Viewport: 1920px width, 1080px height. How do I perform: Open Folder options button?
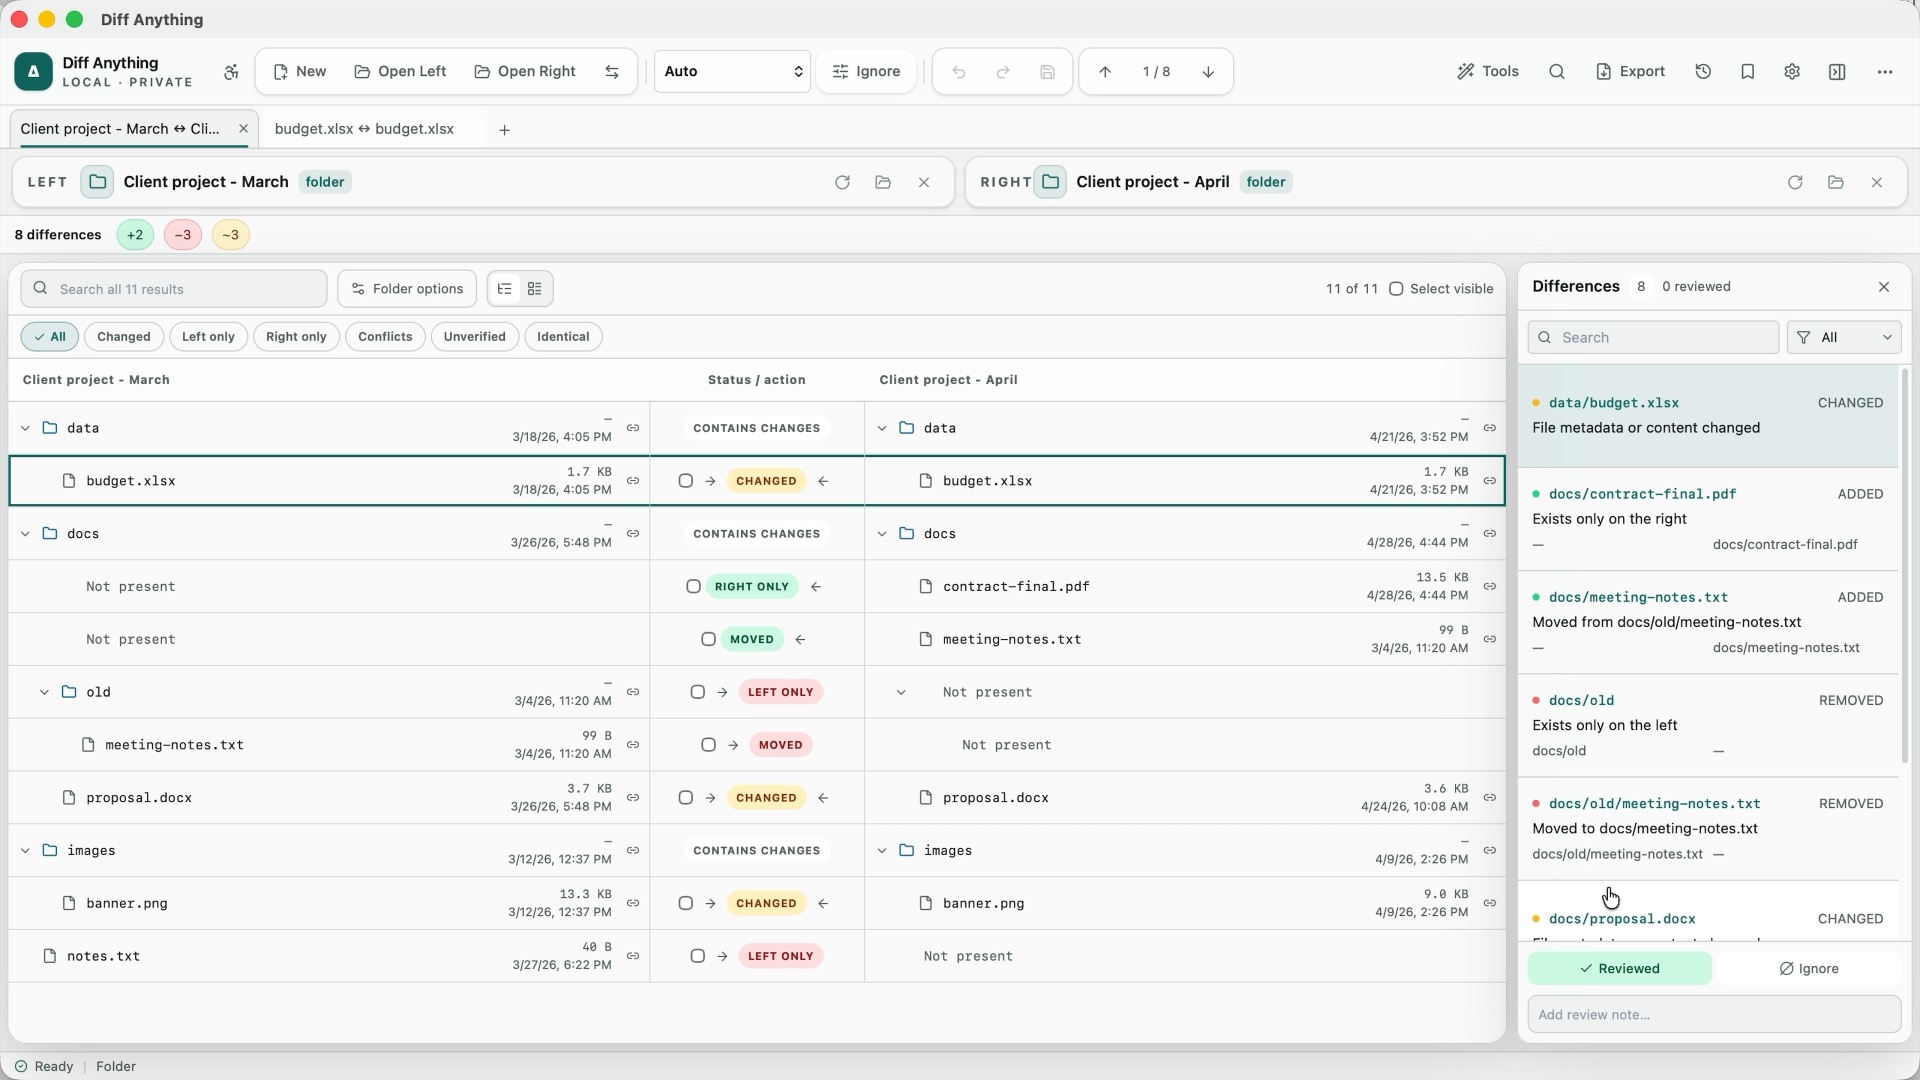pyautogui.click(x=407, y=289)
